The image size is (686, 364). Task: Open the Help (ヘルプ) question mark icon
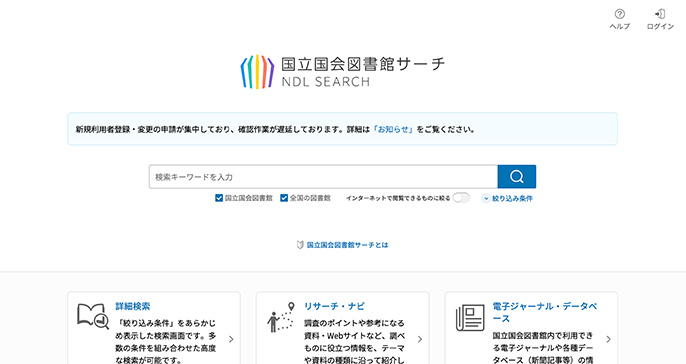click(620, 14)
